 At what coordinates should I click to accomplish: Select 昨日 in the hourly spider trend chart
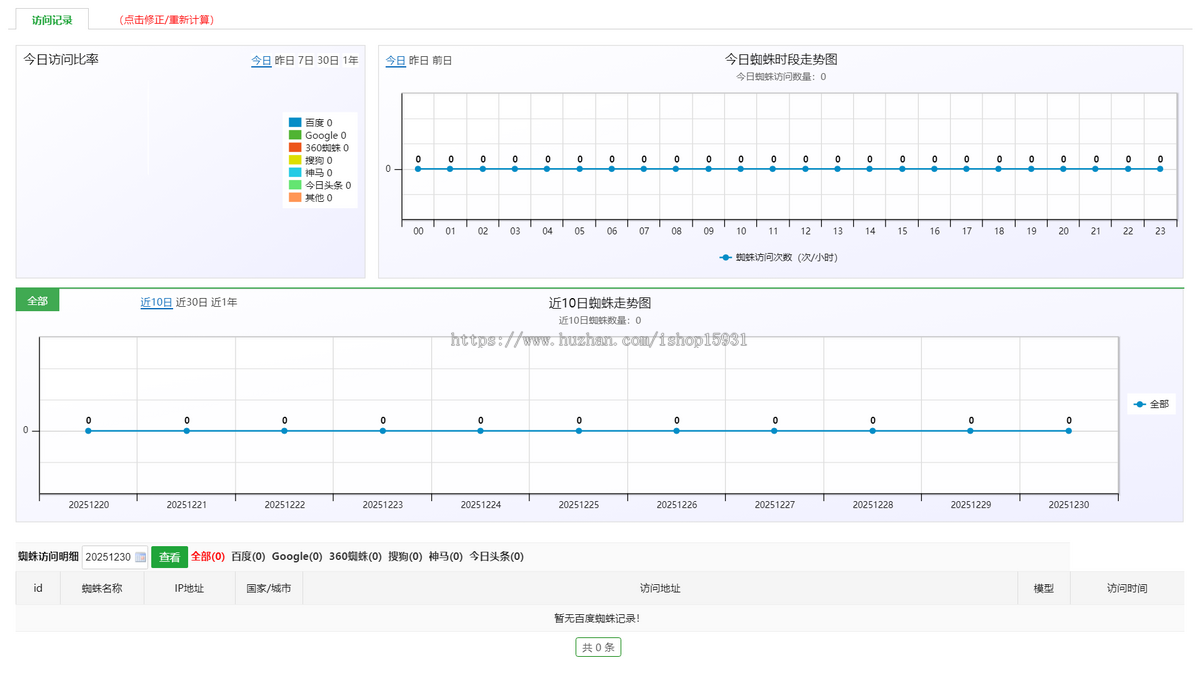click(x=419, y=61)
